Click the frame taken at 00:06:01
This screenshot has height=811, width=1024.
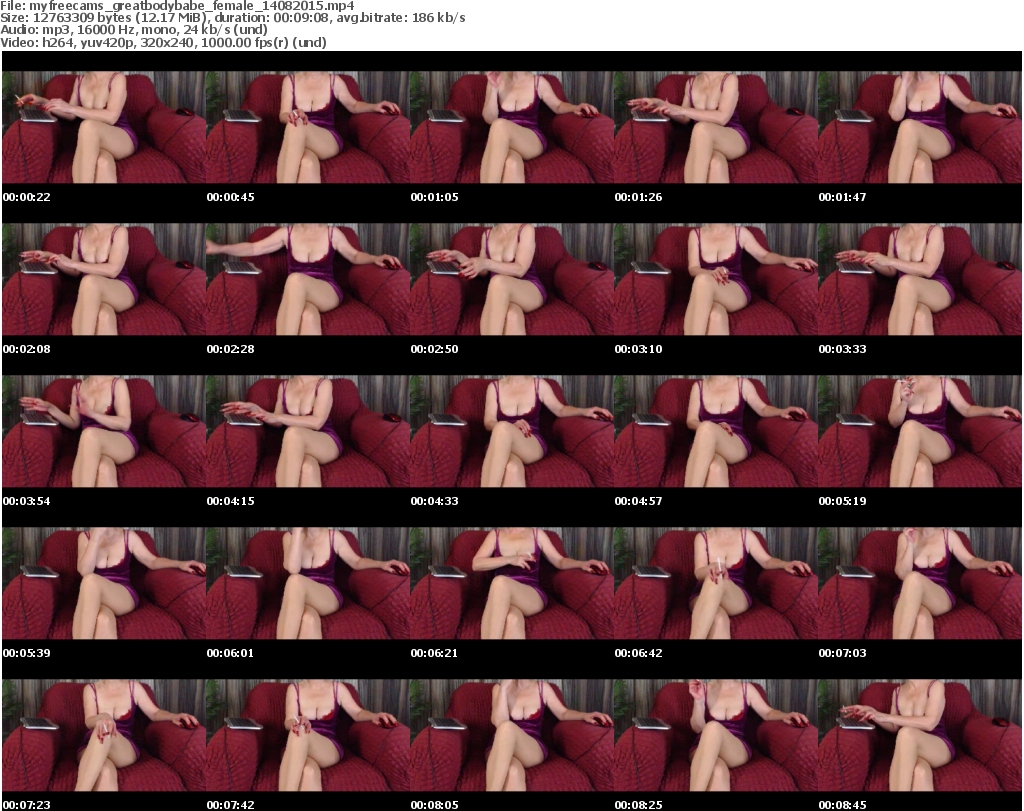308,584
